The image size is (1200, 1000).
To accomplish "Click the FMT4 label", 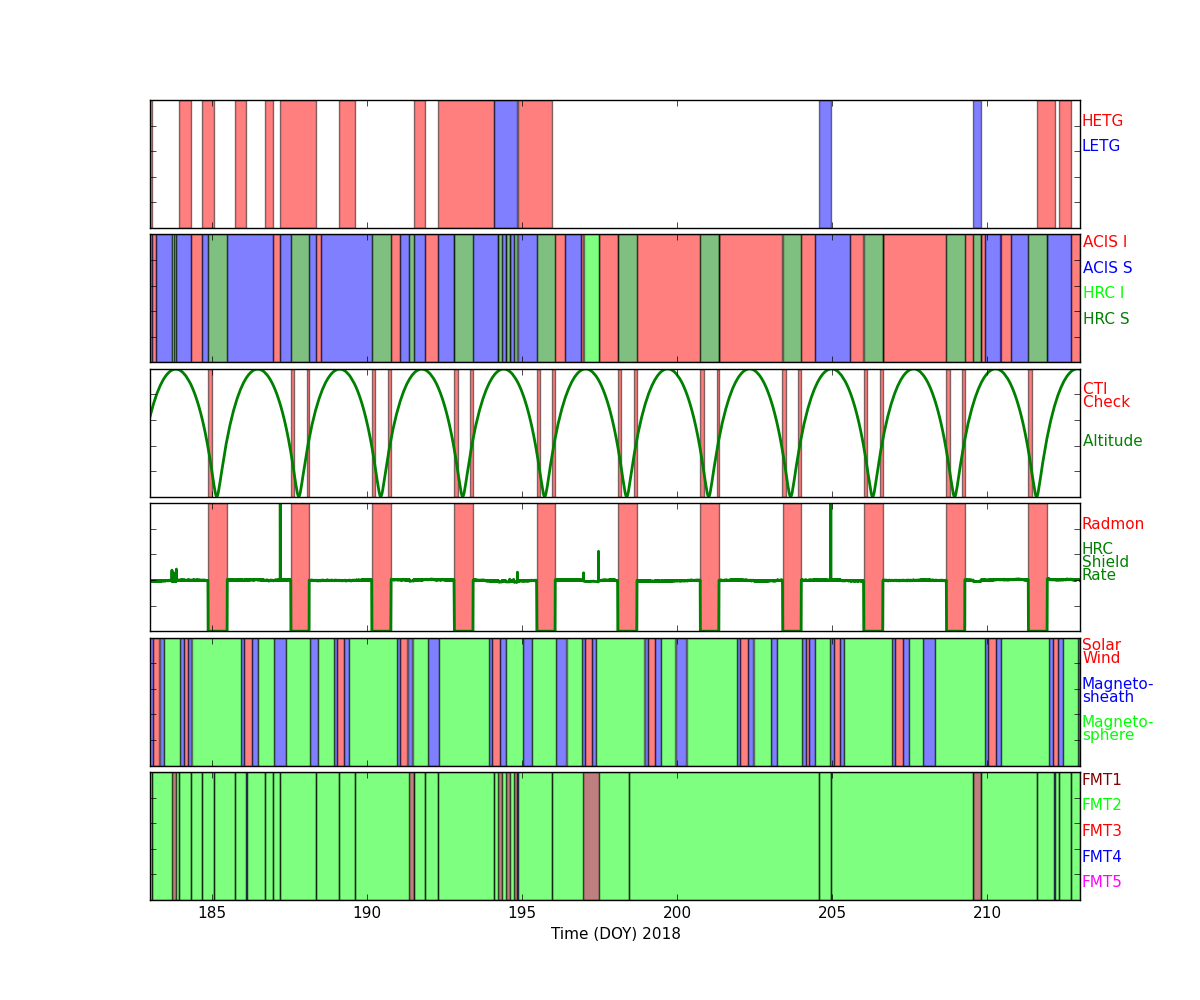I will [x=1101, y=857].
